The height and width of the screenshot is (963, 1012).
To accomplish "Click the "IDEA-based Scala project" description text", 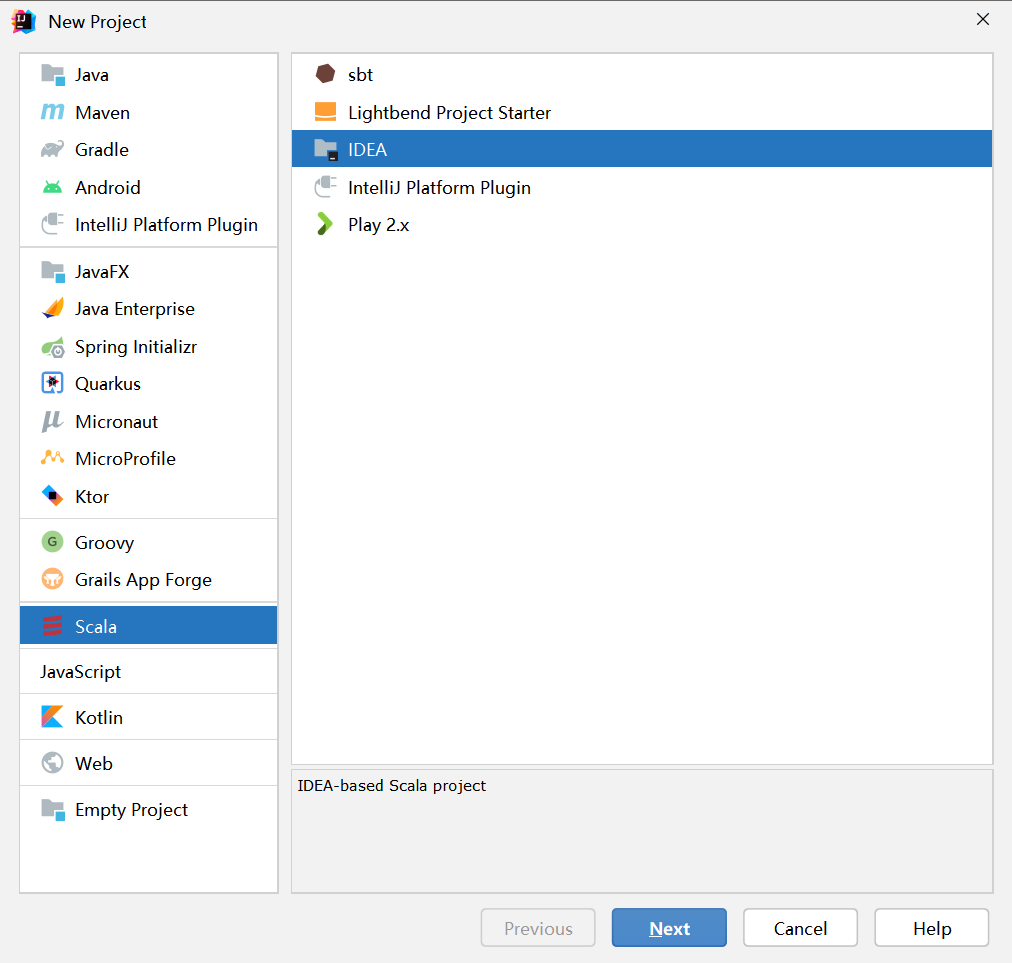I will pos(392,786).
